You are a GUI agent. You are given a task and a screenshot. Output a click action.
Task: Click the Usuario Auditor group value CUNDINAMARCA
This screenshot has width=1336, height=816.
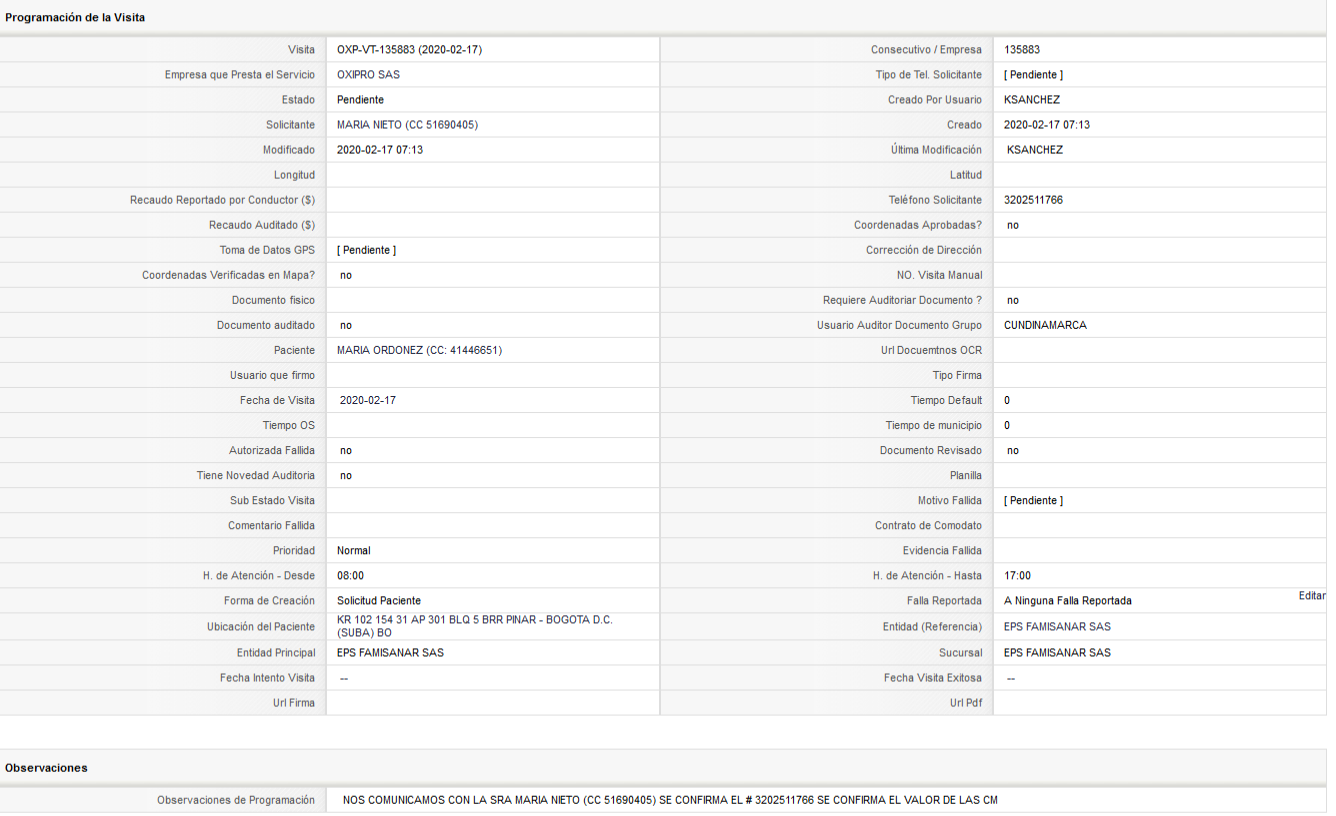click(x=1045, y=325)
